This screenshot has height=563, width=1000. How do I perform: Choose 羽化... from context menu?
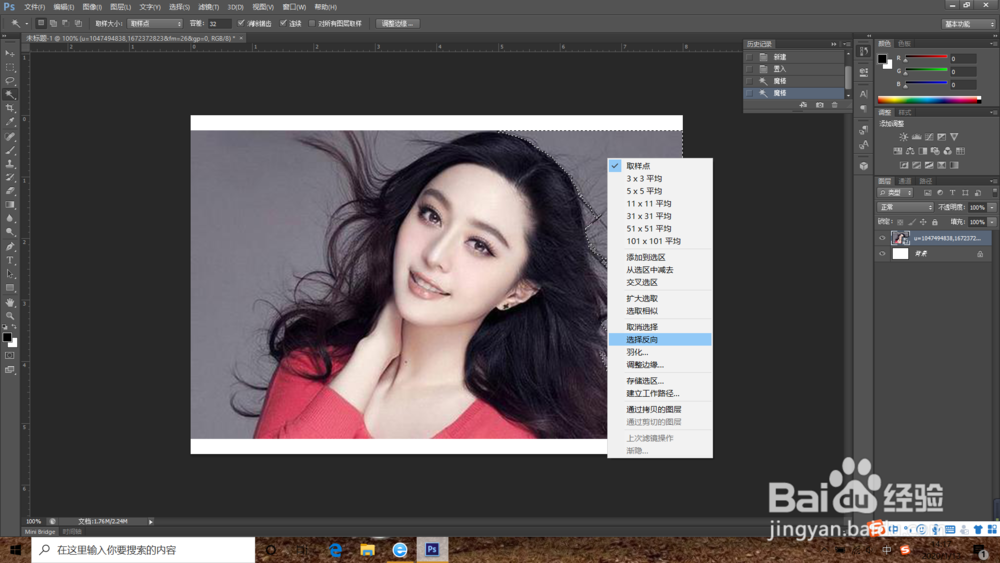[660, 352]
